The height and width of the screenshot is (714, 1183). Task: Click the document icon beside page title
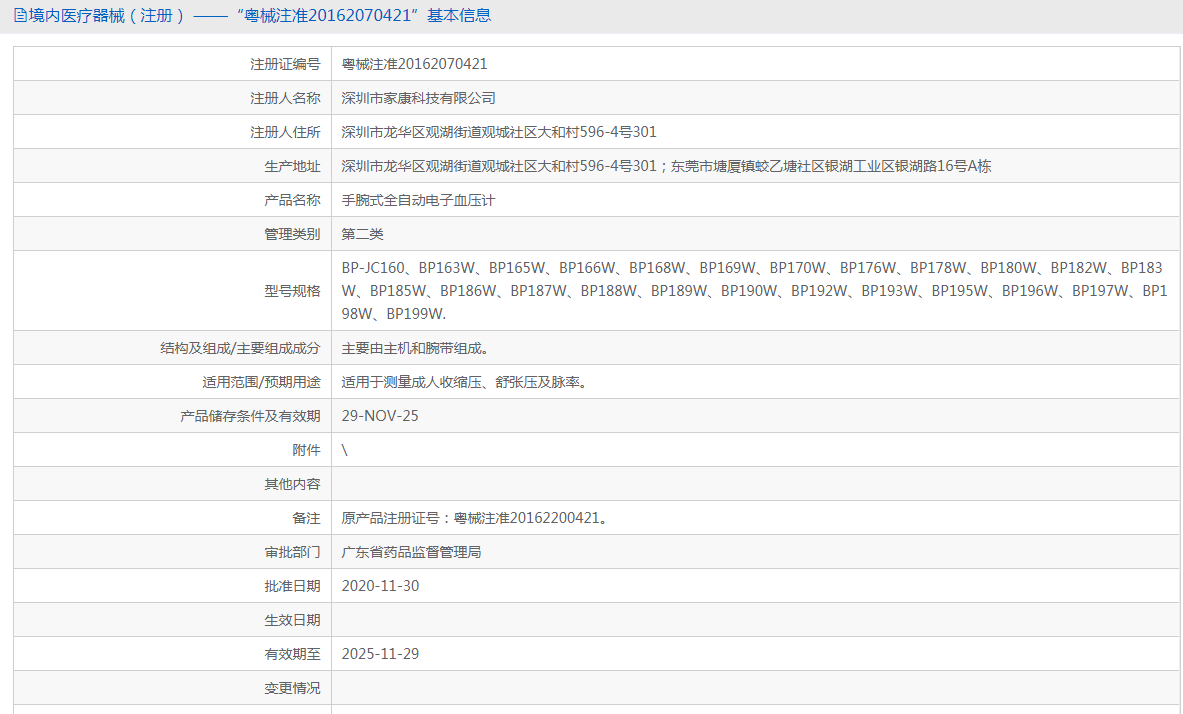[x=20, y=15]
